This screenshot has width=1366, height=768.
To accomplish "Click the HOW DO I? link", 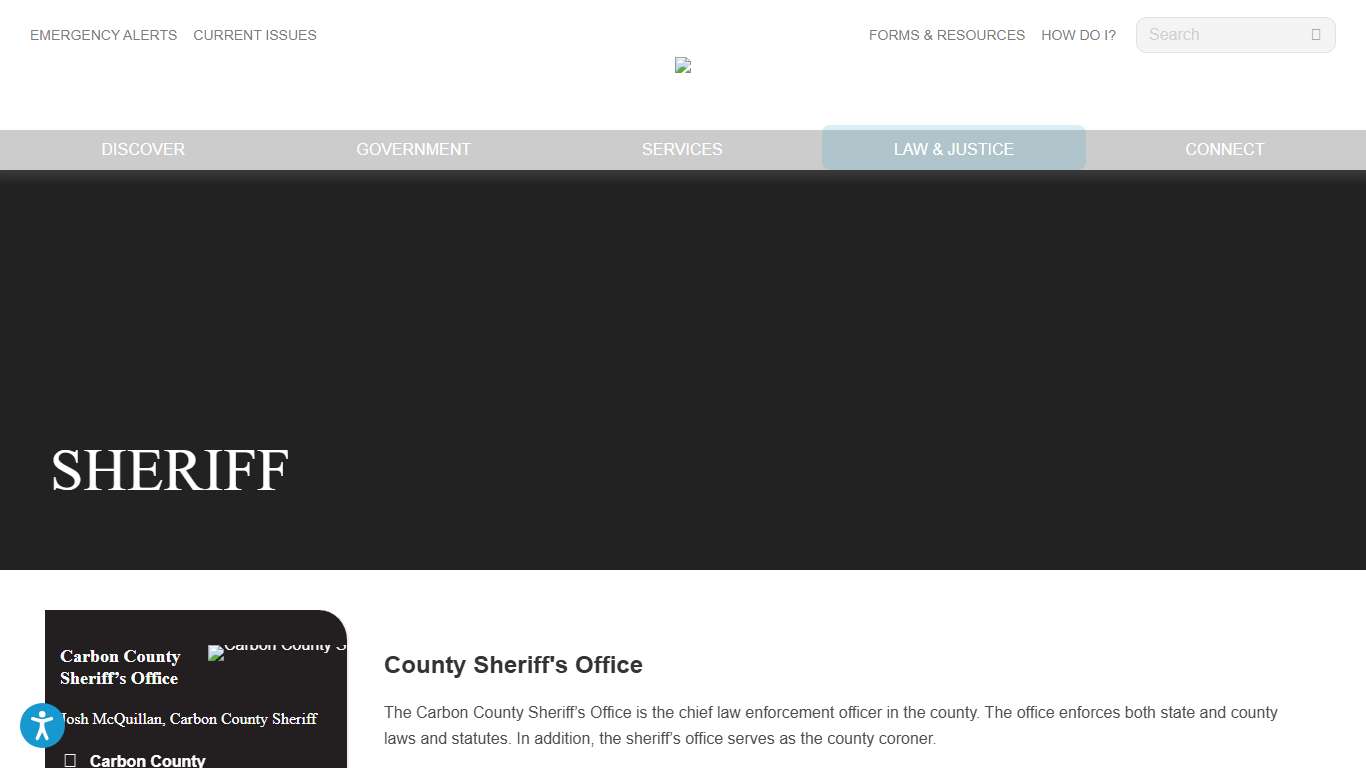I will click(x=1078, y=35).
